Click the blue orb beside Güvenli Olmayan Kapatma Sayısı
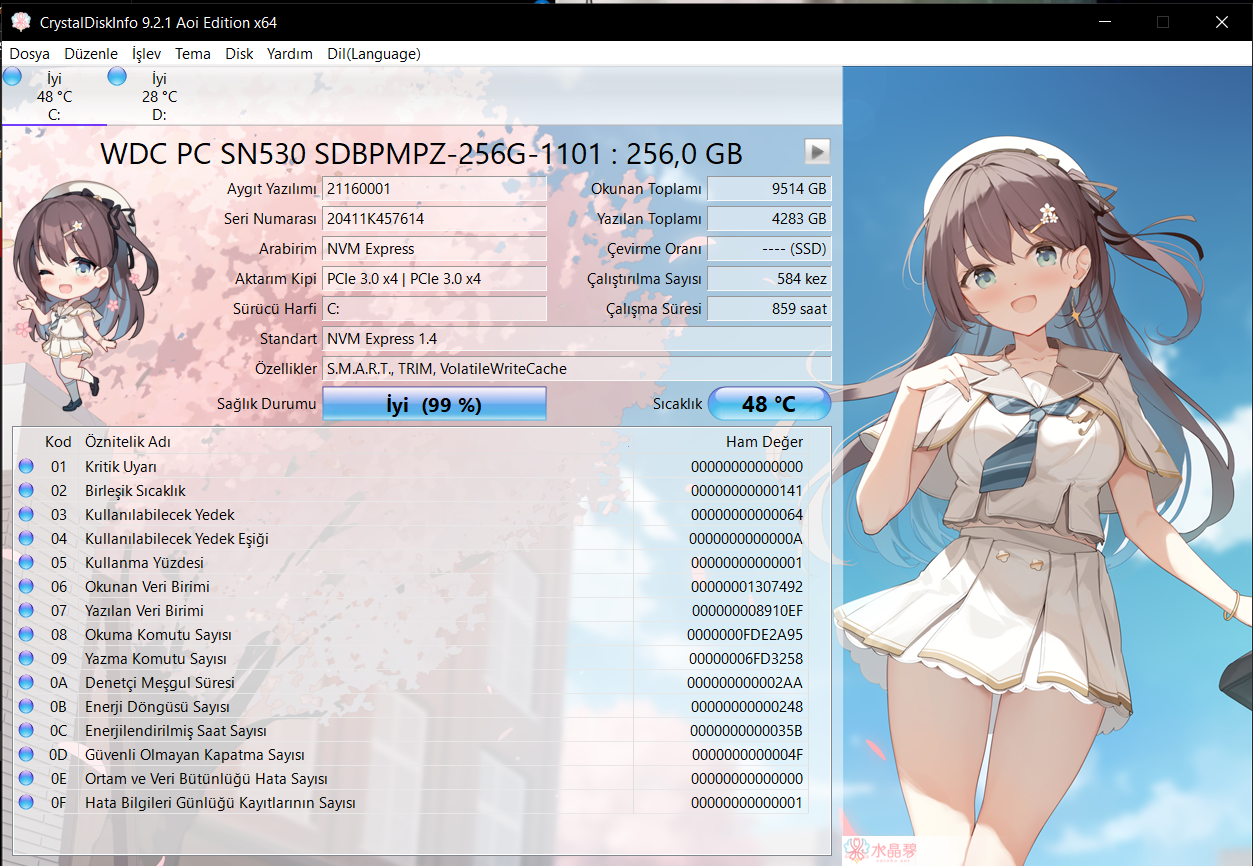This screenshot has height=866, width=1253. 26,754
